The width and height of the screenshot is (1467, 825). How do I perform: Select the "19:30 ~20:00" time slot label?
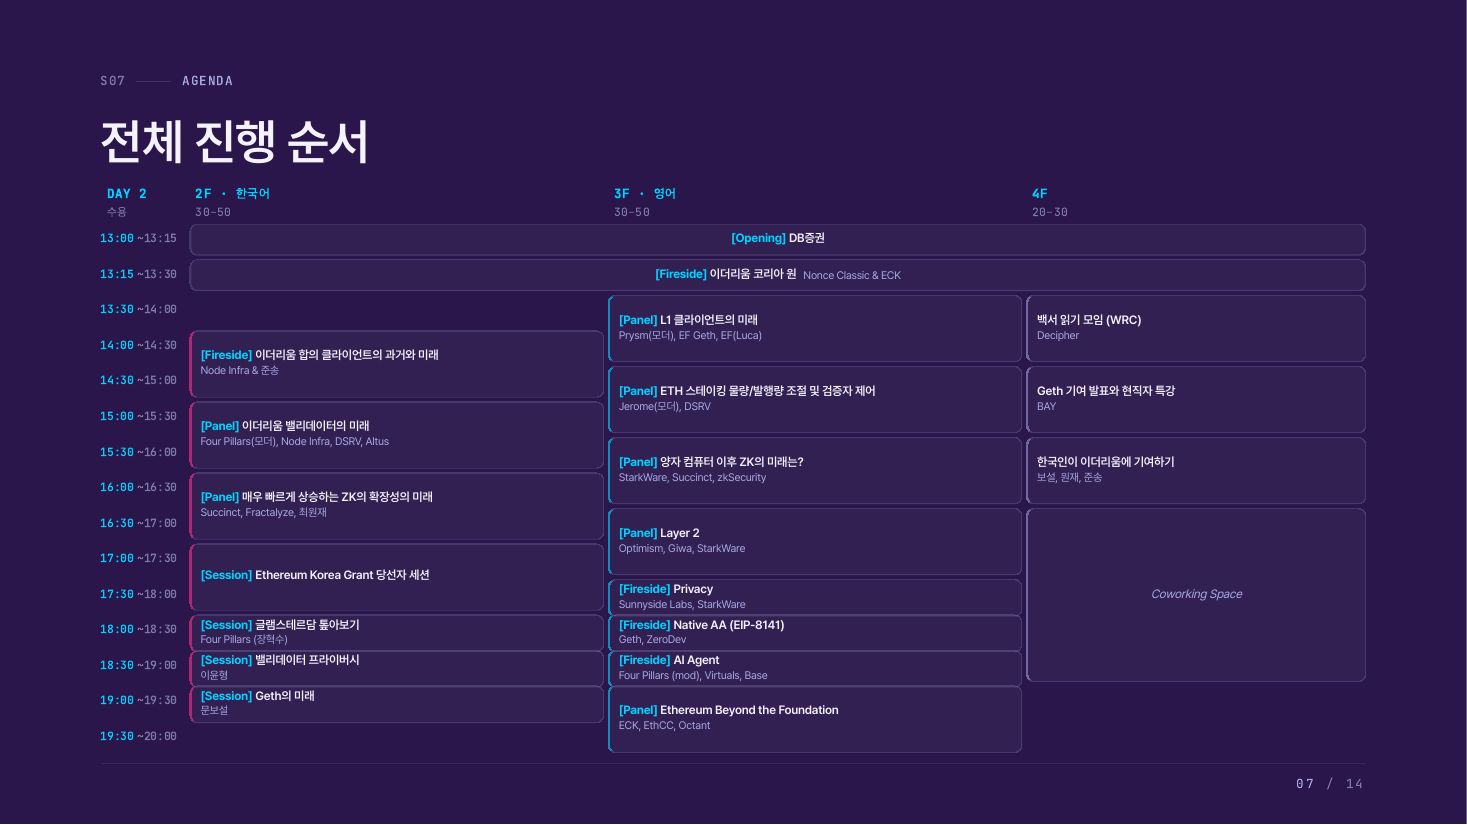click(x=138, y=737)
